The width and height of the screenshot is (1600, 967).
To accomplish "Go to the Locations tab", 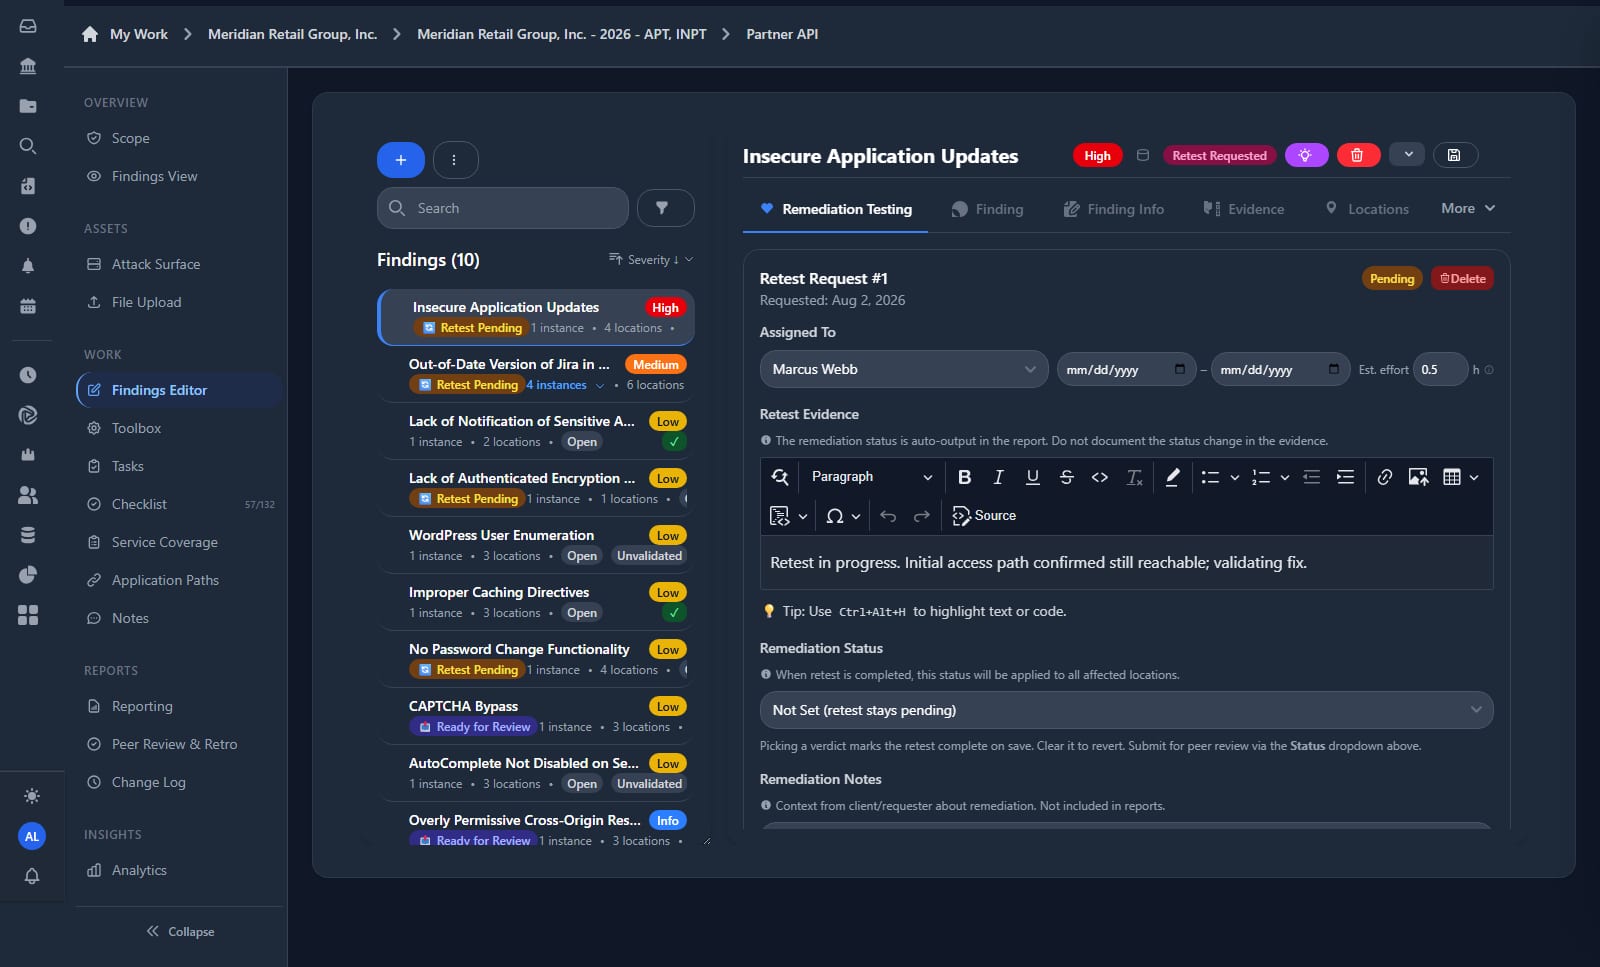I will pyautogui.click(x=1366, y=209).
